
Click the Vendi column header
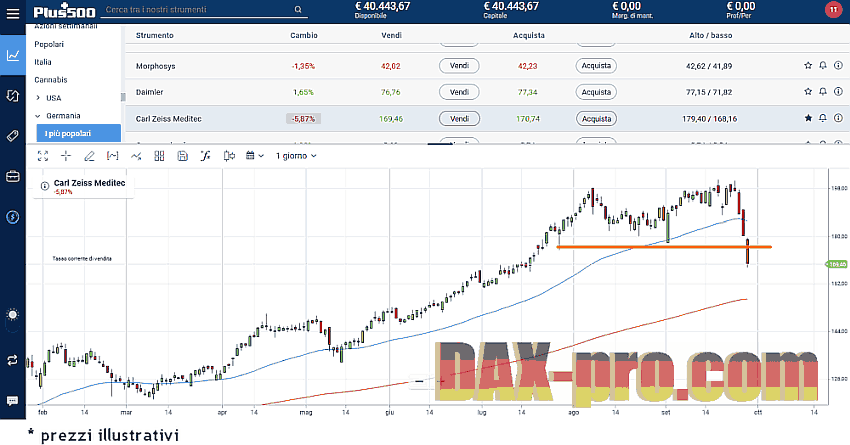click(x=391, y=35)
